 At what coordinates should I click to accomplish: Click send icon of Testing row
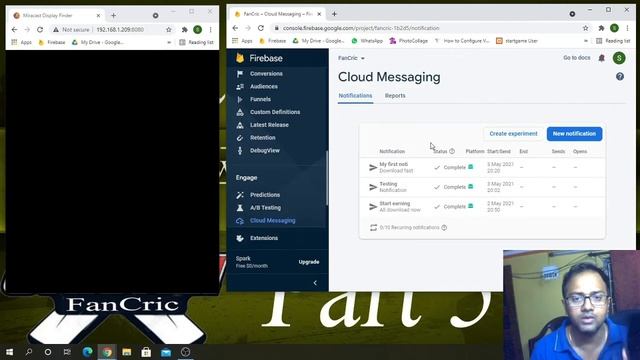click(373, 187)
